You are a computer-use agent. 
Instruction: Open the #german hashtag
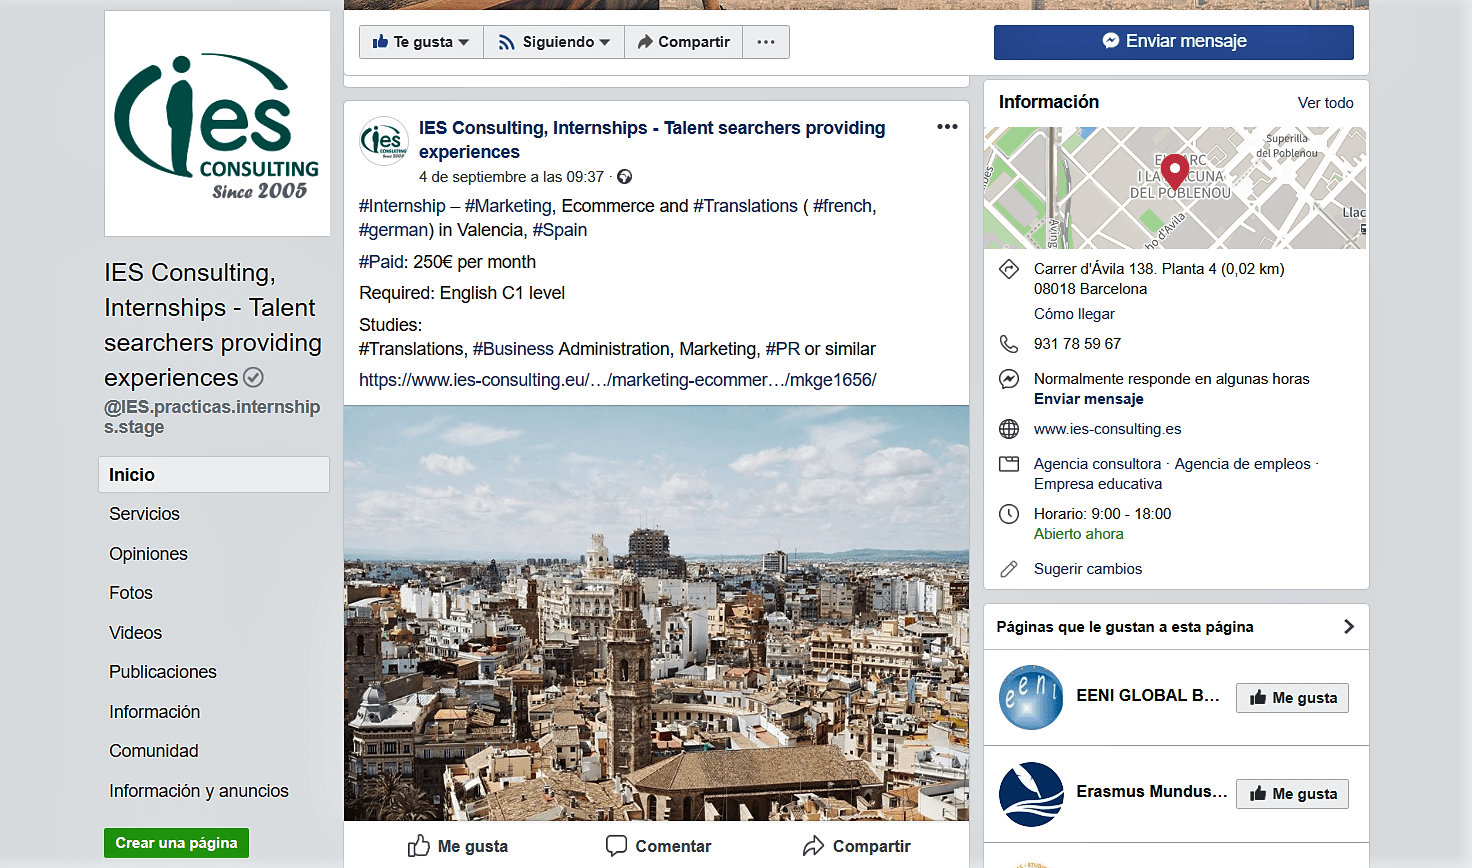click(x=394, y=230)
